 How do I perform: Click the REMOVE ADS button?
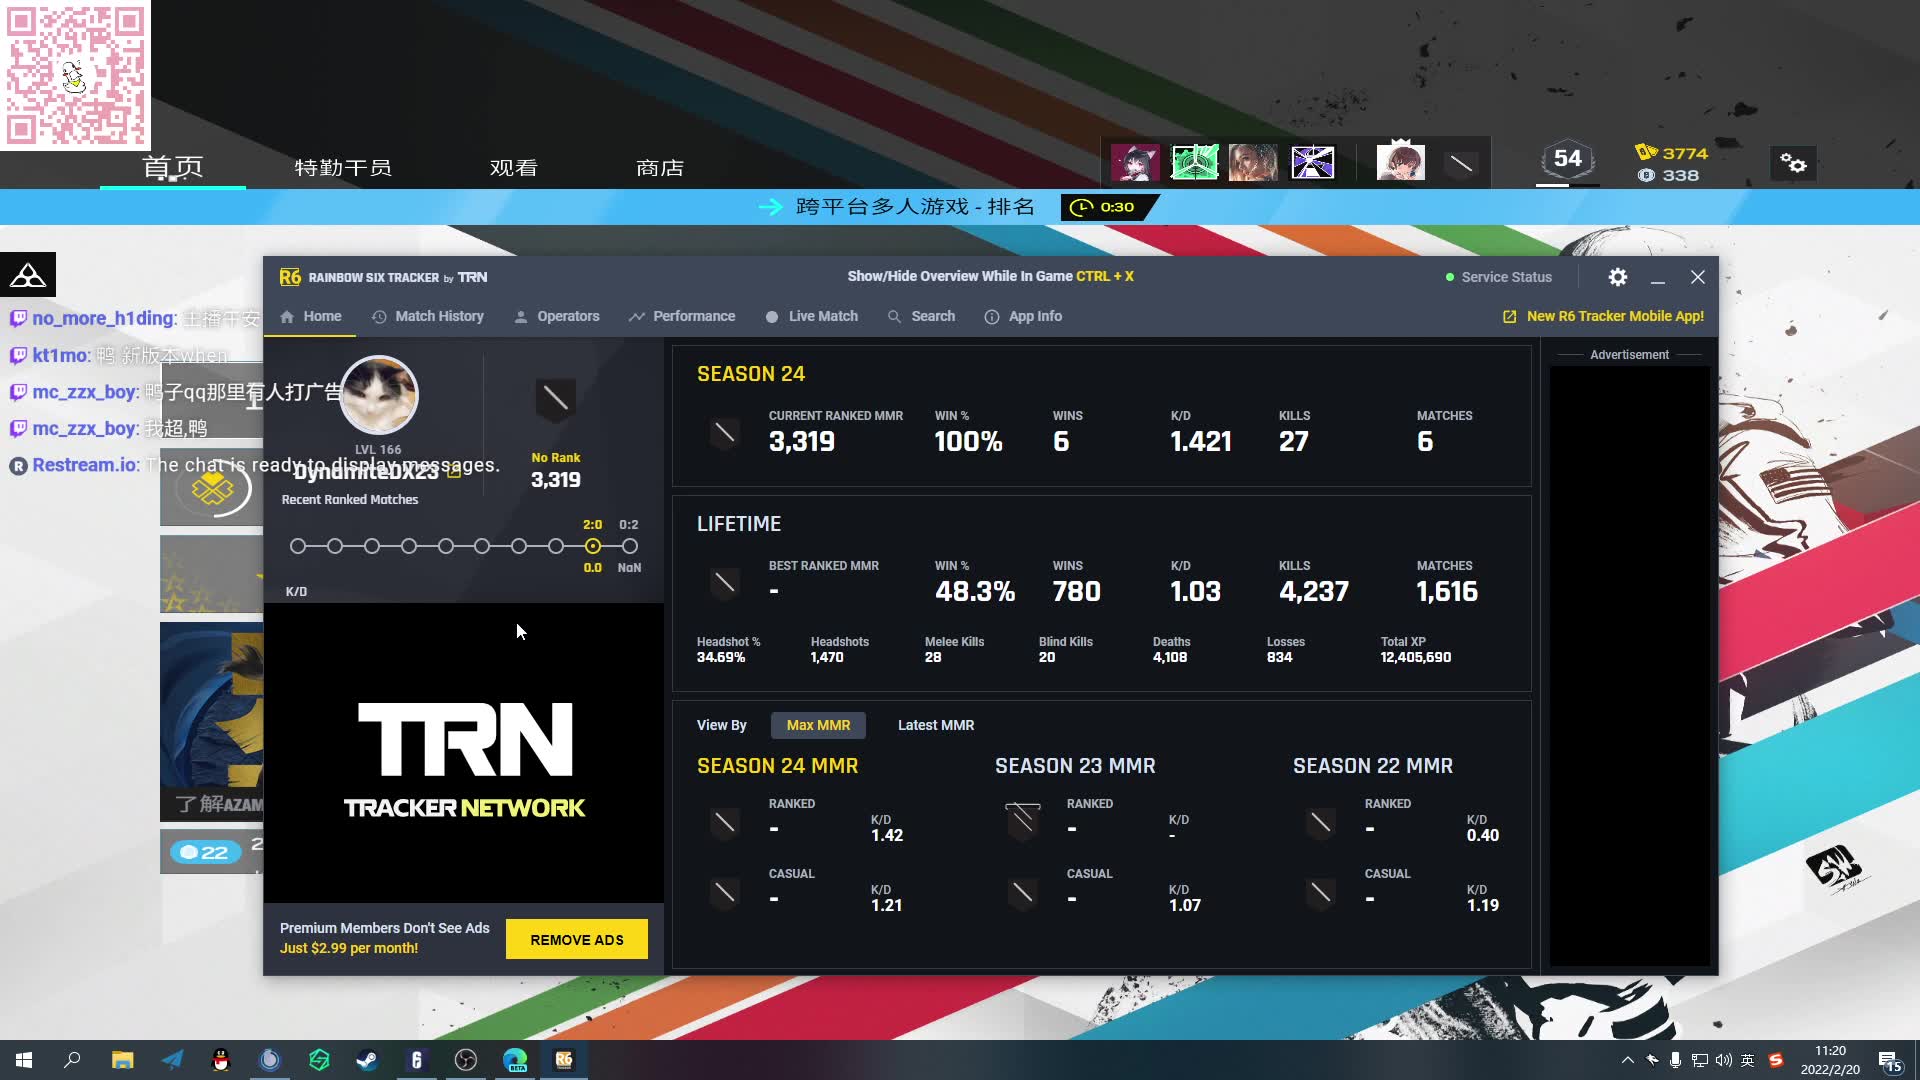577,939
